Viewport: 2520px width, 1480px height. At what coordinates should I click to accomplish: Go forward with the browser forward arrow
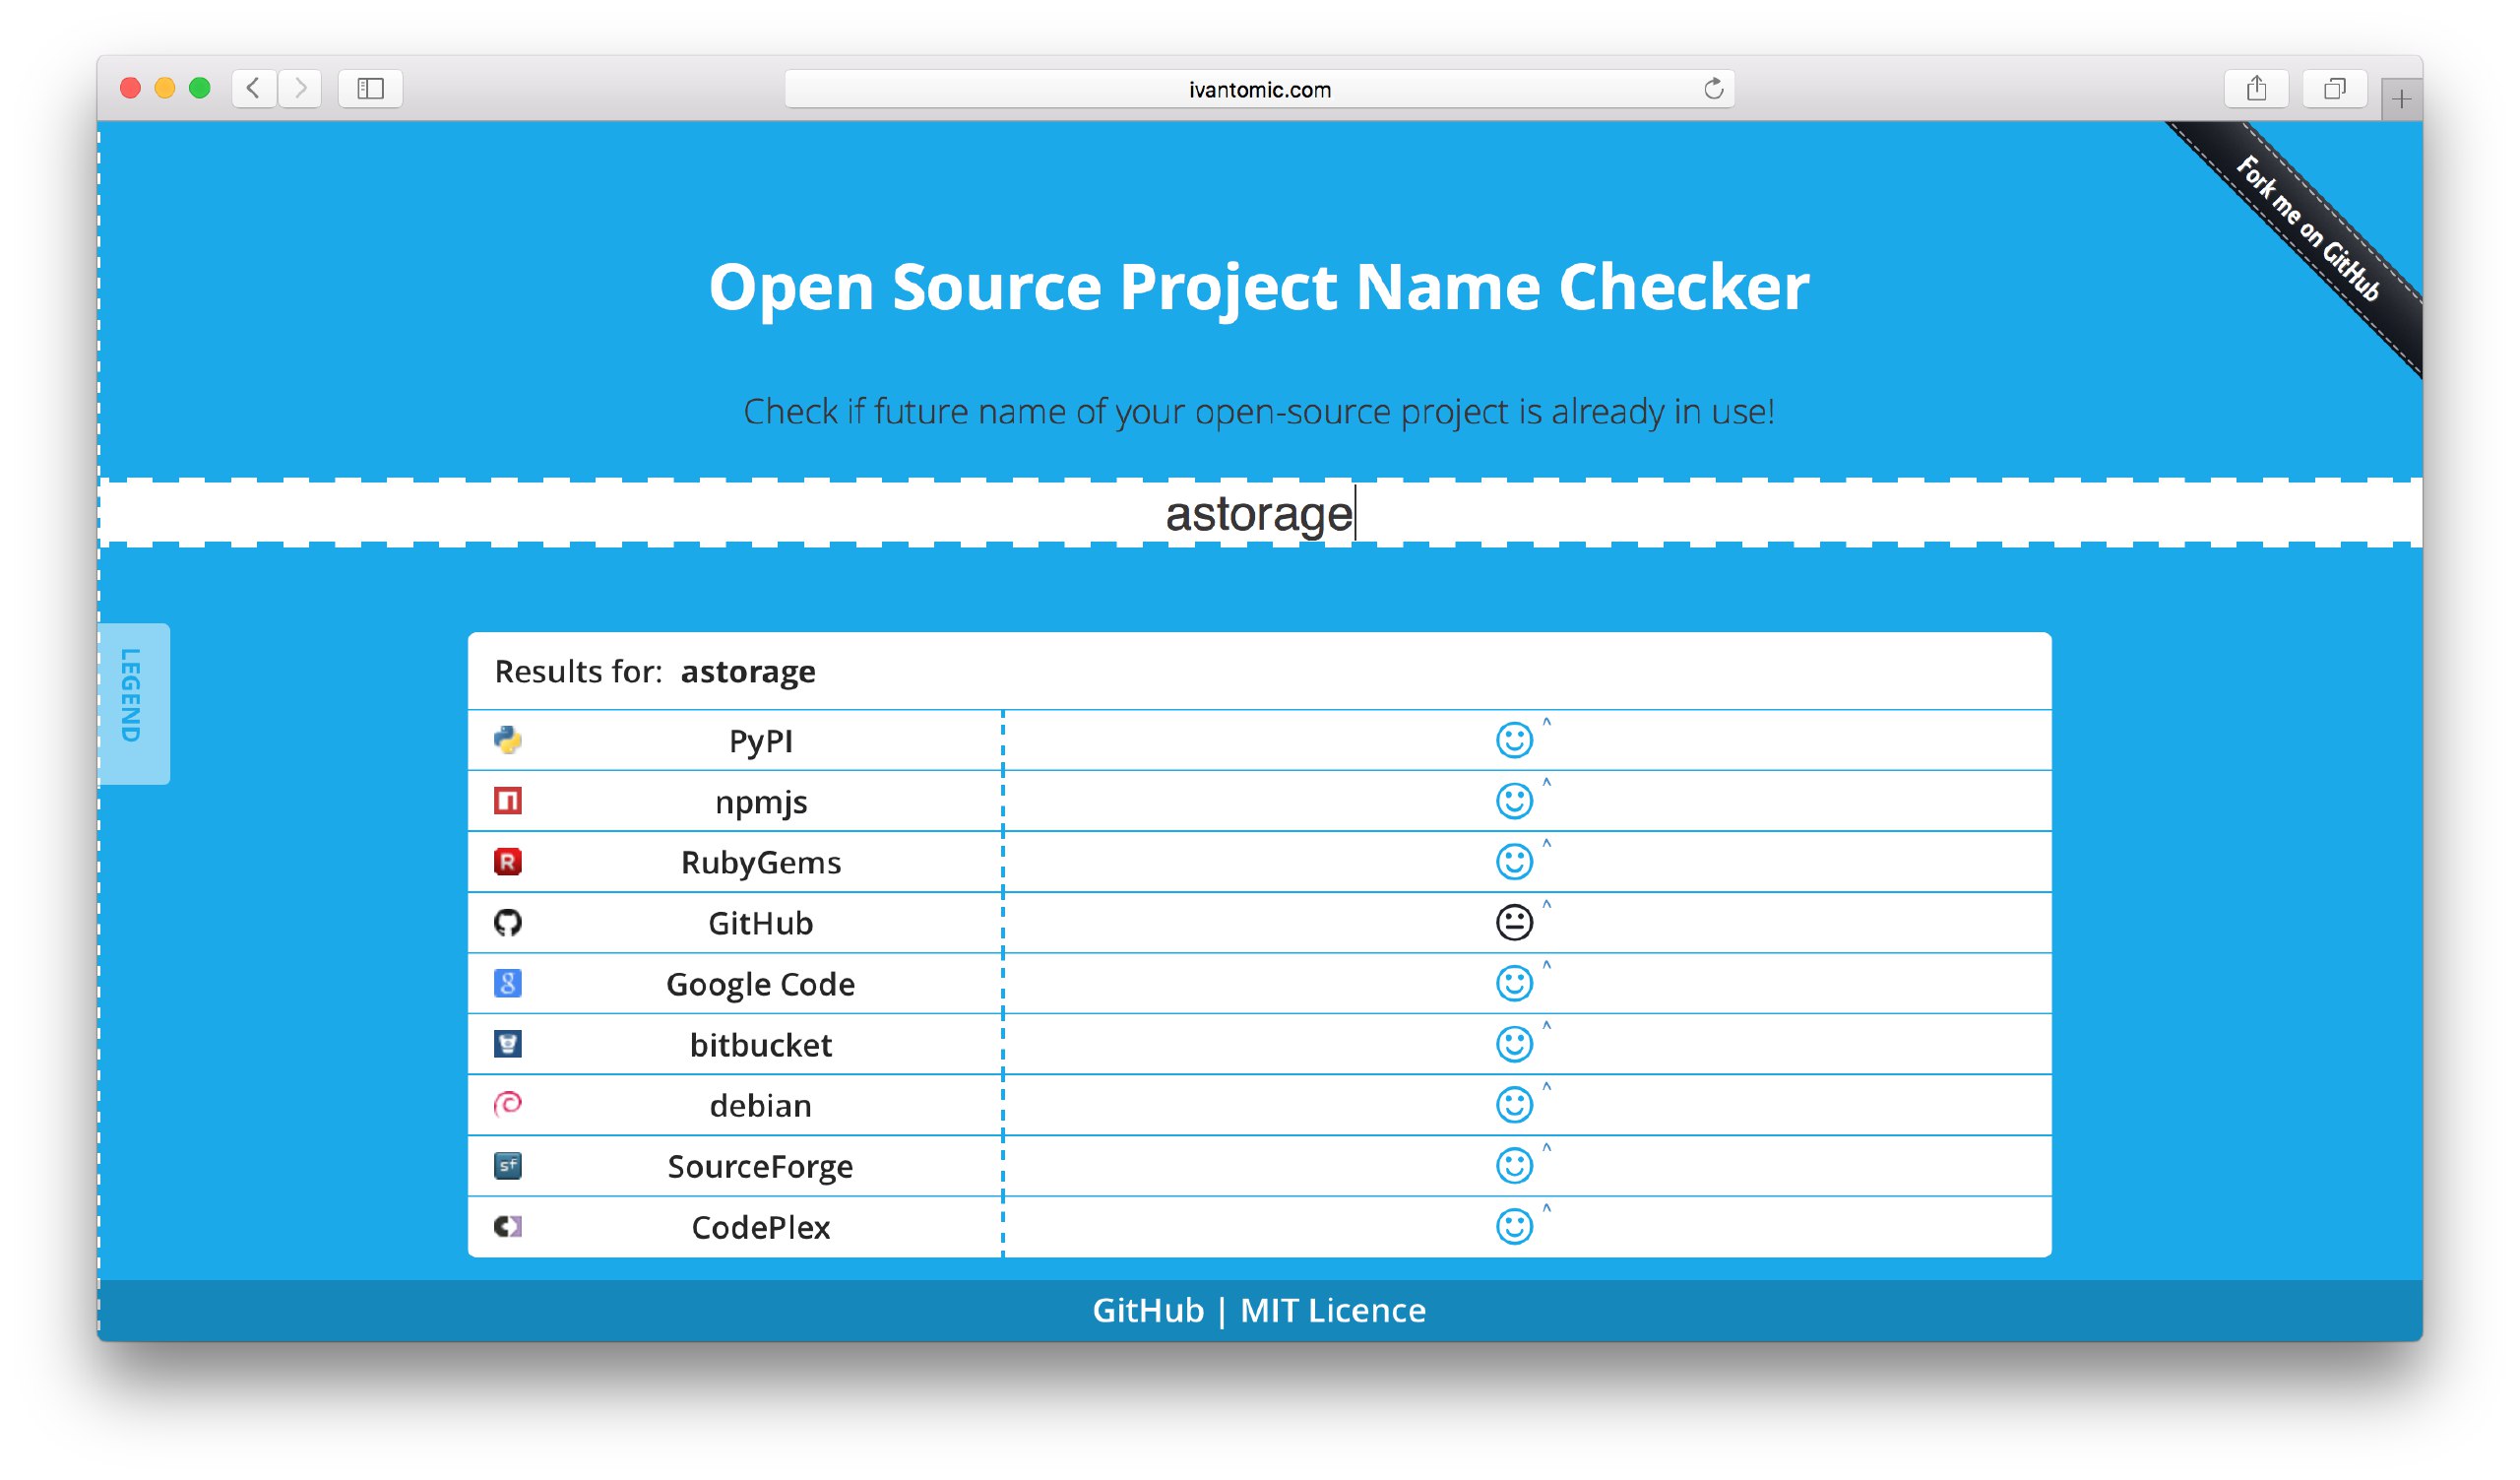(300, 89)
